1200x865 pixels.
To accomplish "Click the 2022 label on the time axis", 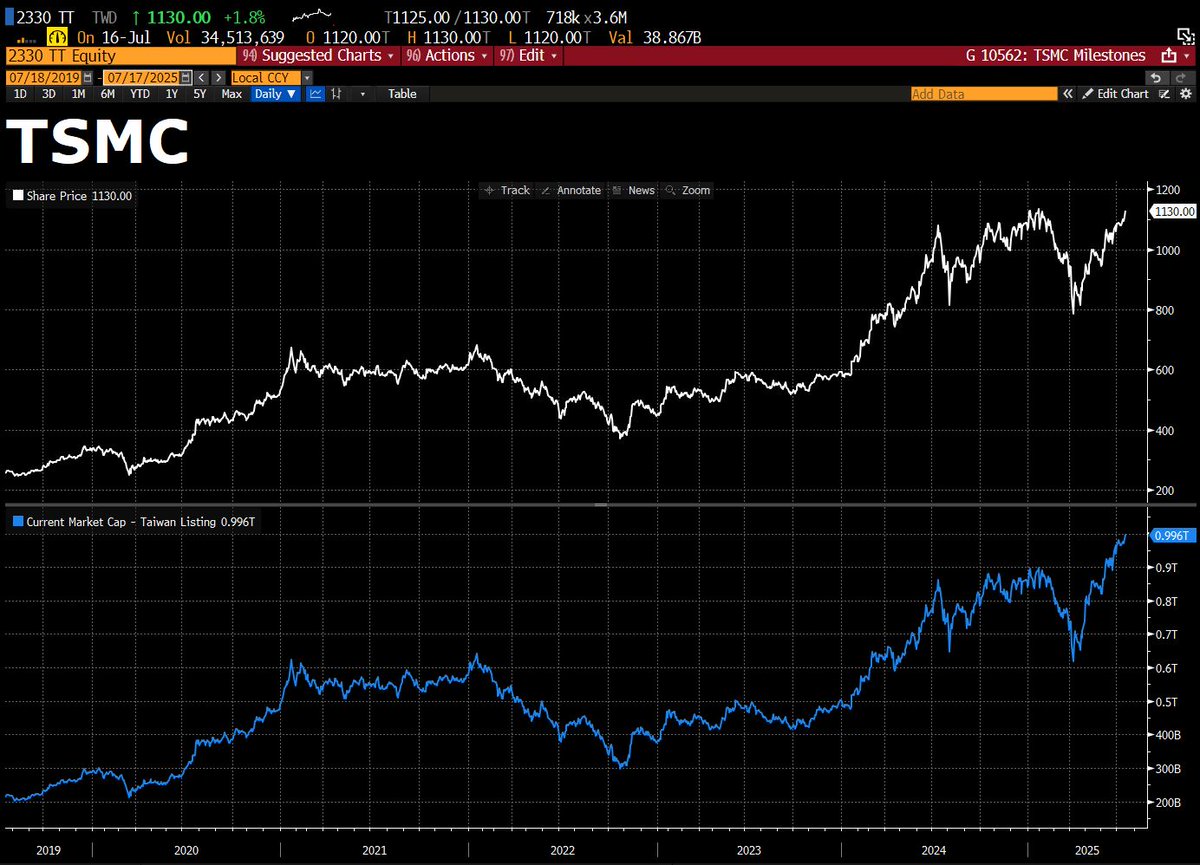I will 561,851.
